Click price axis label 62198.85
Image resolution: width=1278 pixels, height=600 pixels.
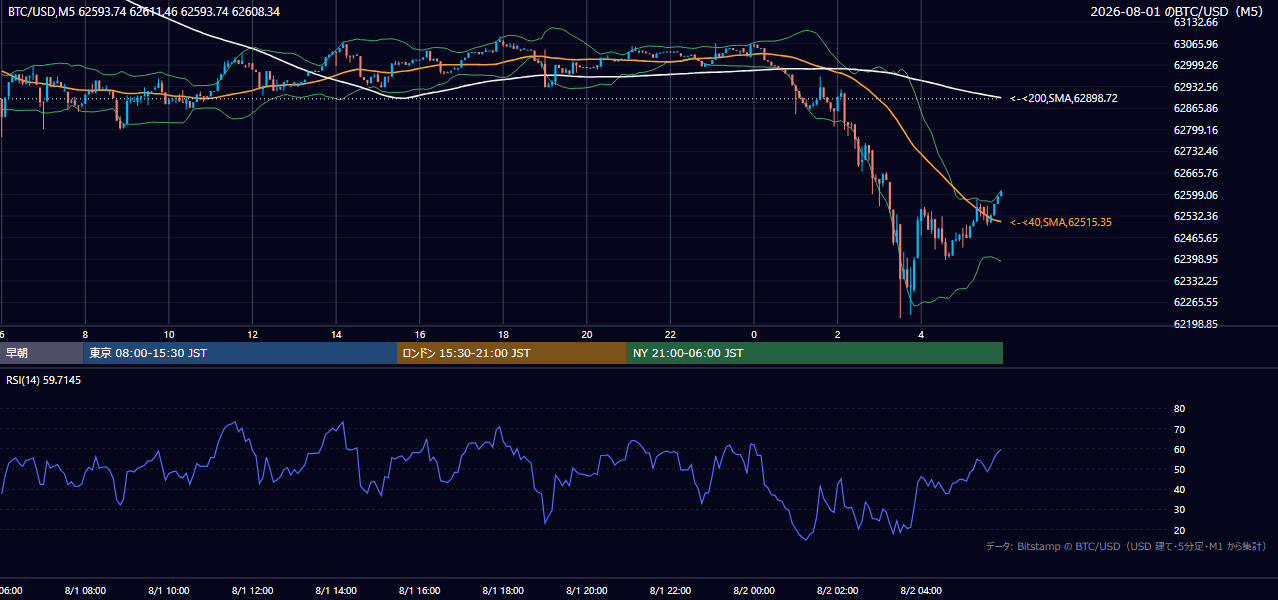[1195, 324]
